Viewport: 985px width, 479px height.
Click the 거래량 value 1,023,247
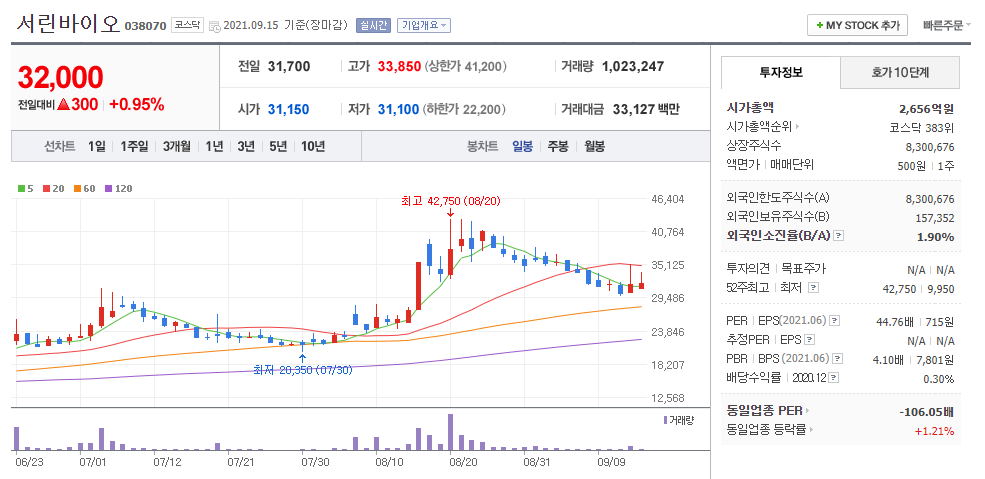633,66
